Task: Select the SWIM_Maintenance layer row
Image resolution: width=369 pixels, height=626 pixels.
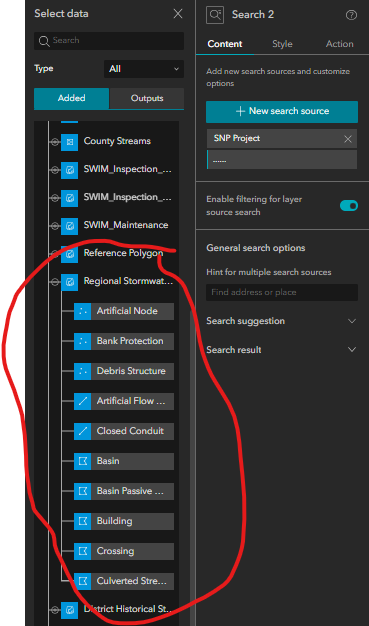Action: point(126,225)
